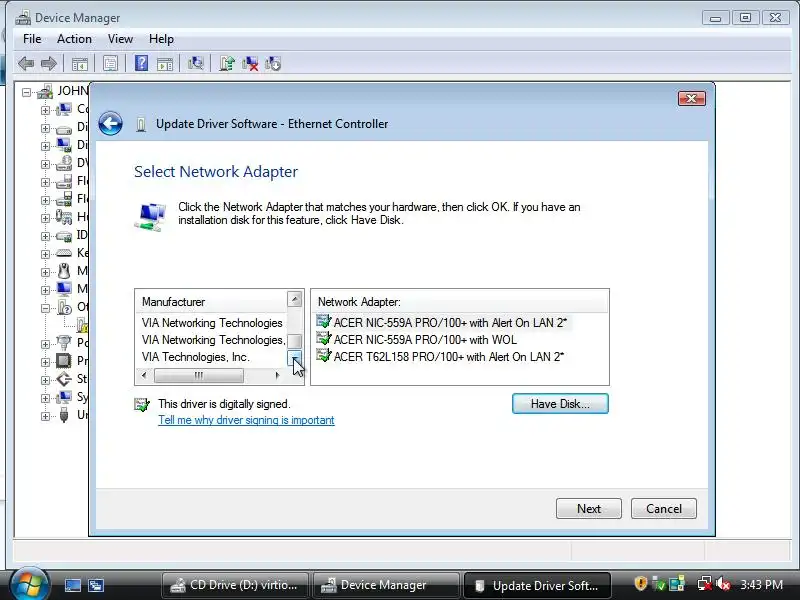The width and height of the screenshot is (800, 600).
Task: Open the Properties toolbar icon
Action: pyautogui.click(x=110, y=64)
